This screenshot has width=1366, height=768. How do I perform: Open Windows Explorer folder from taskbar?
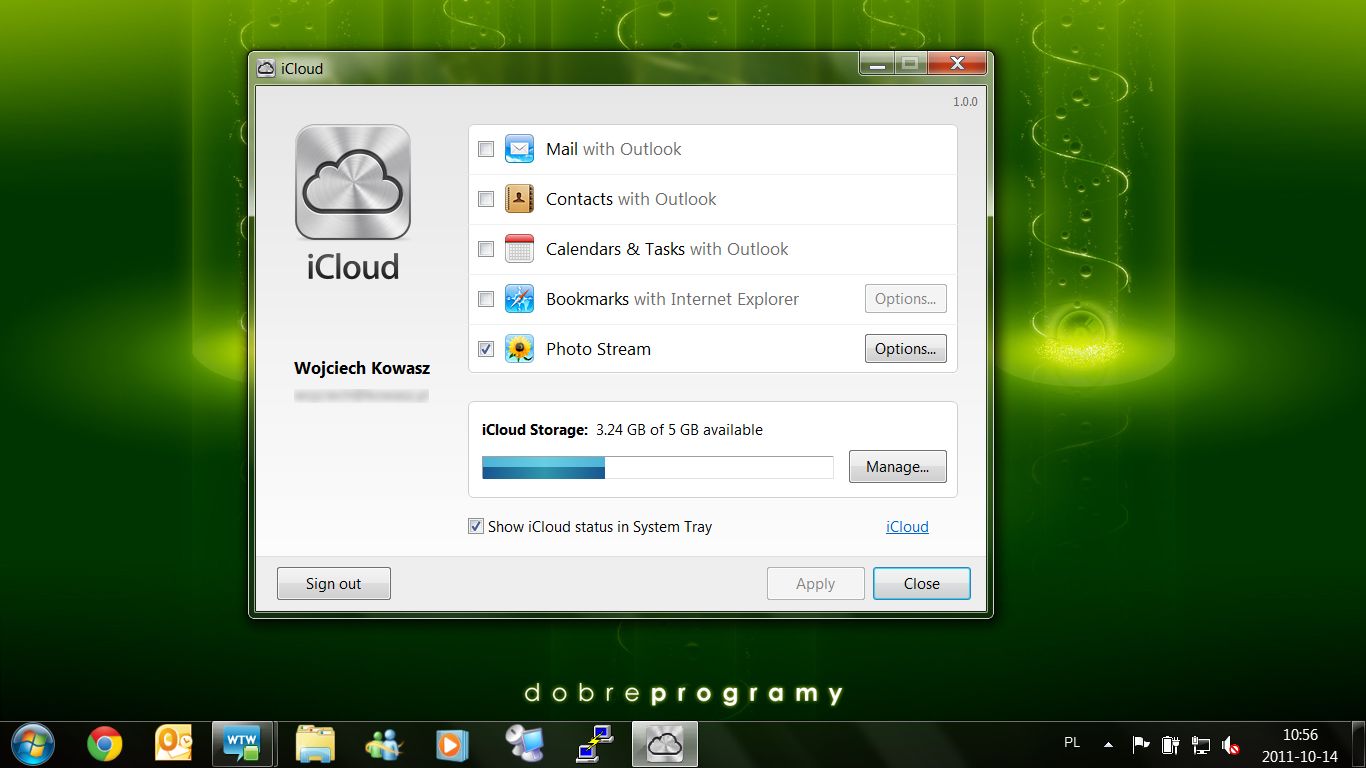click(315, 744)
